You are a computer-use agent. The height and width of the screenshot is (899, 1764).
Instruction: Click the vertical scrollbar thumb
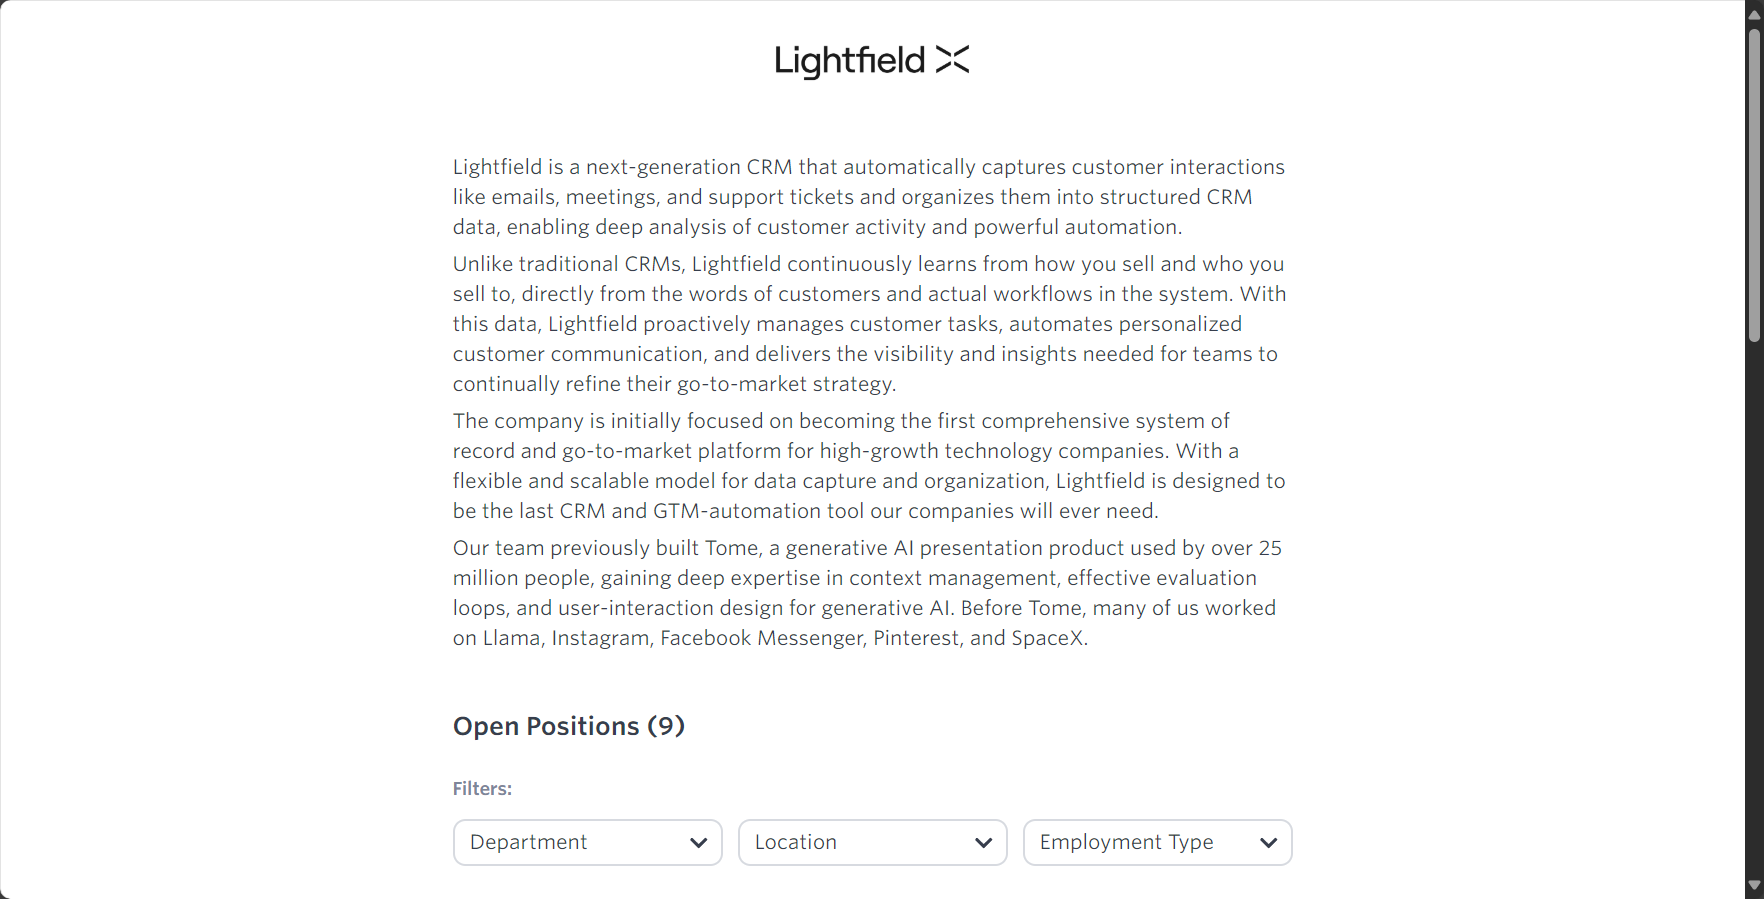point(1754,185)
